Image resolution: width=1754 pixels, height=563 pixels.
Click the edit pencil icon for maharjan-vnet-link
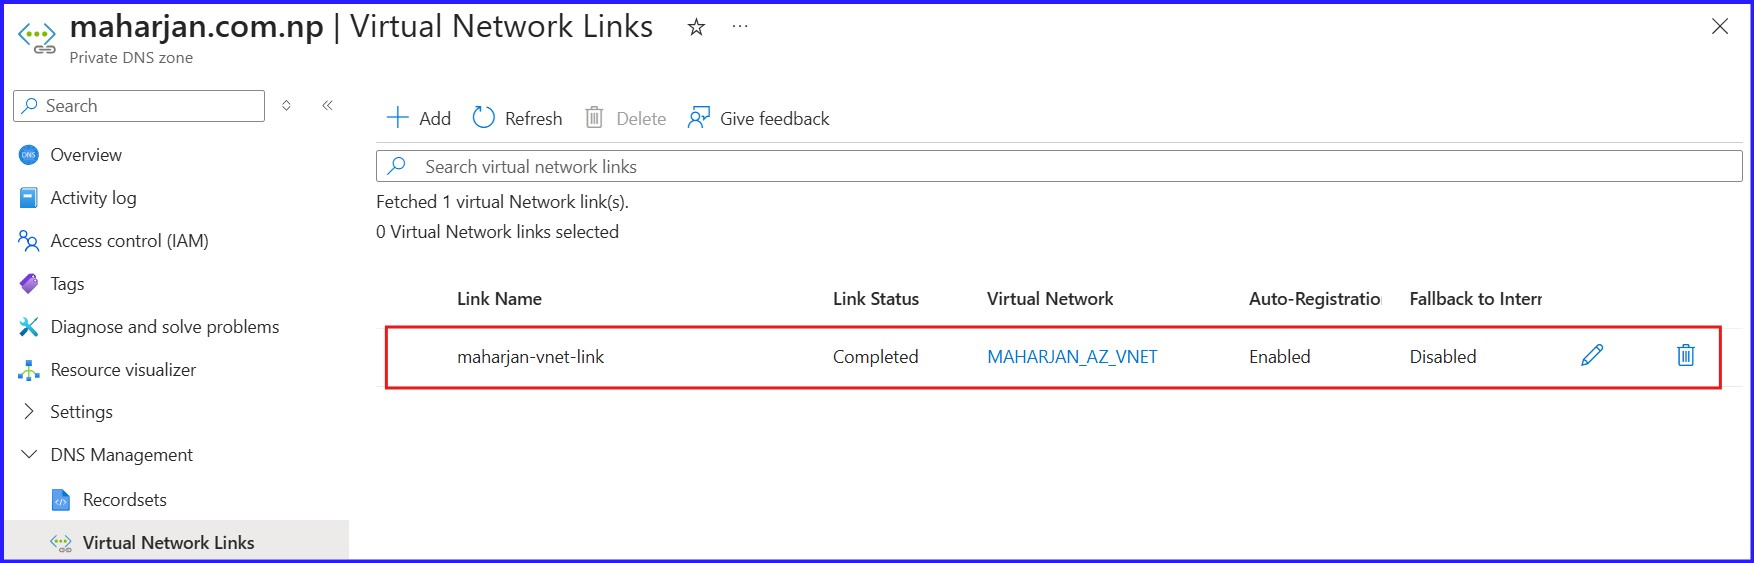(x=1592, y=355)
